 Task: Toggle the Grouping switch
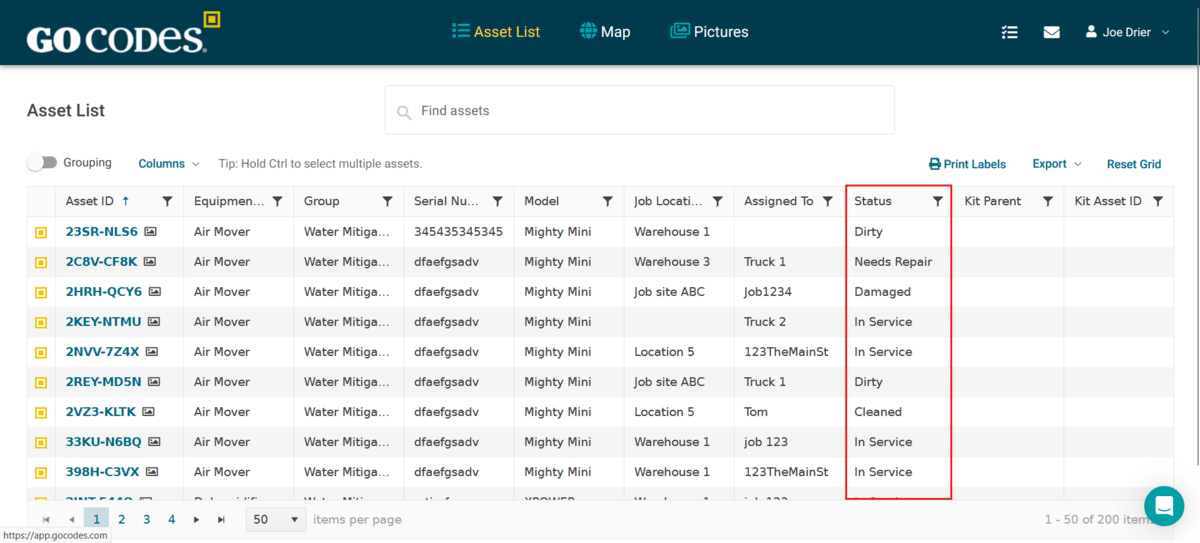coord(42,163)
